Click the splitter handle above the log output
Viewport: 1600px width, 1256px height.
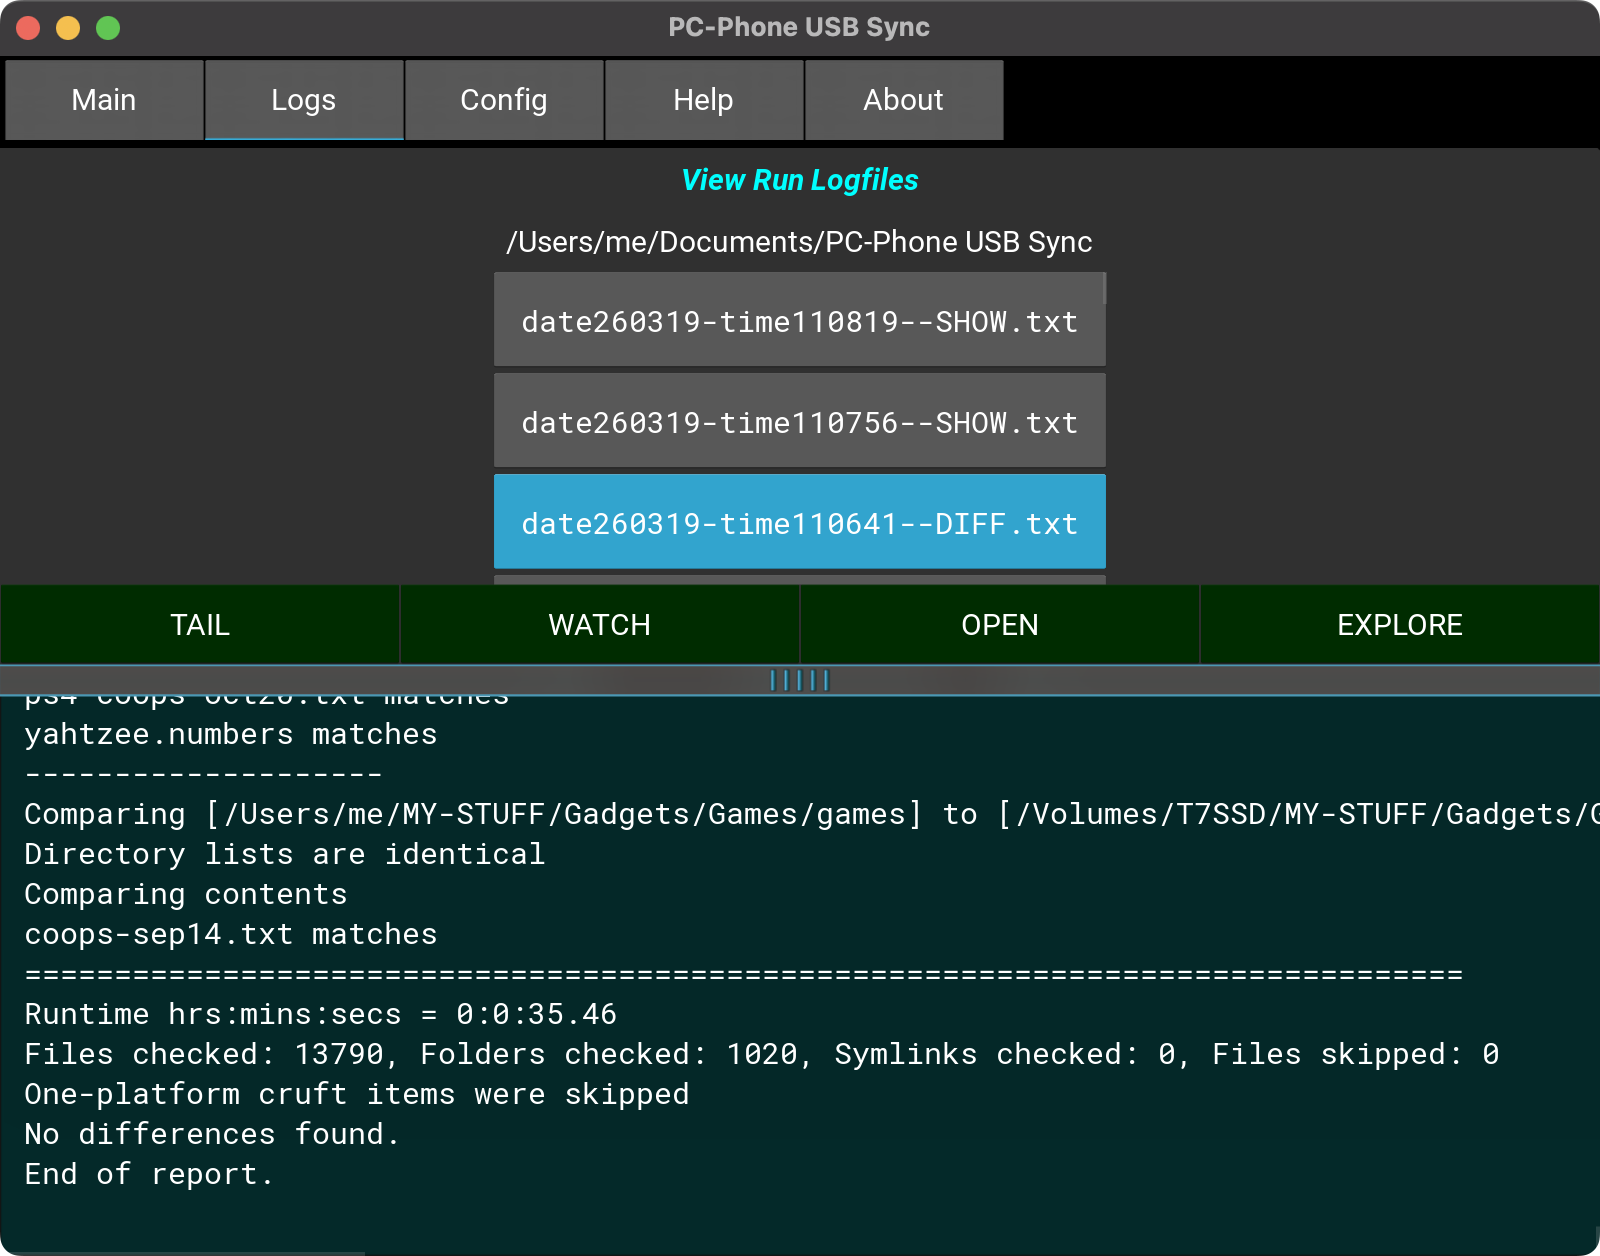(799, 680)
